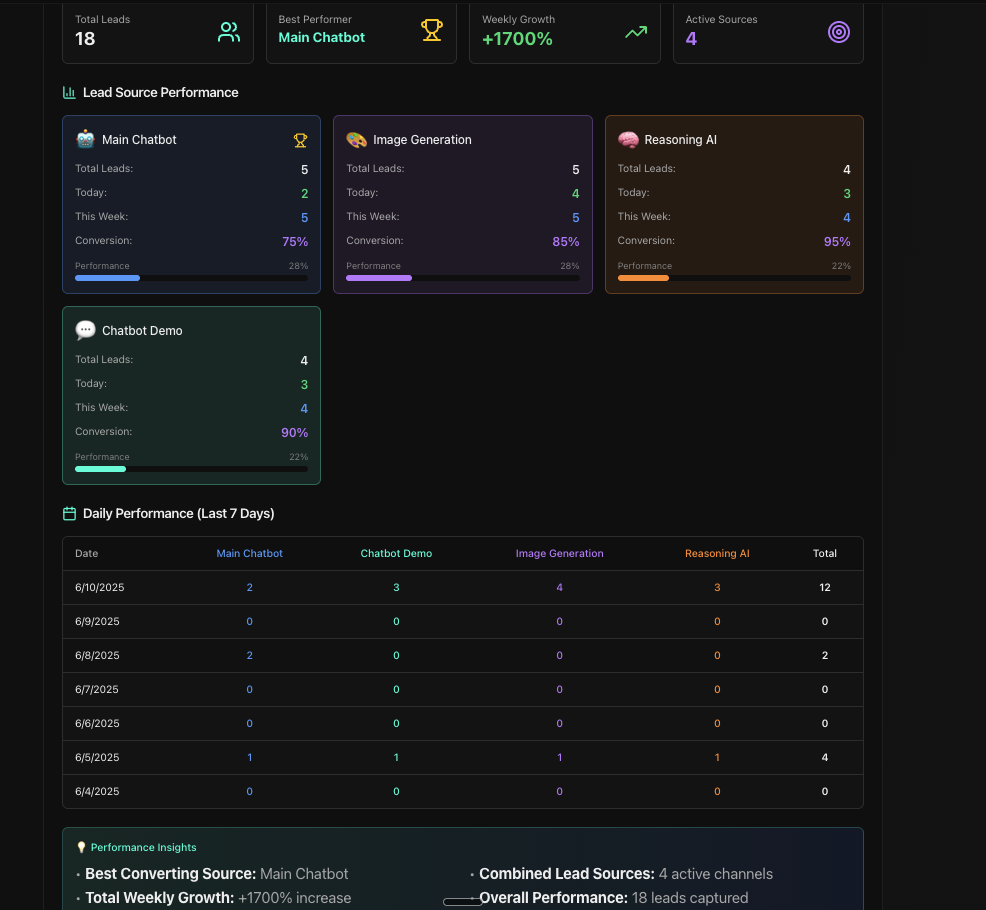The image size is (986, 910).
Task: Select the Reasoning AI column header
Action: pos(717,553)
